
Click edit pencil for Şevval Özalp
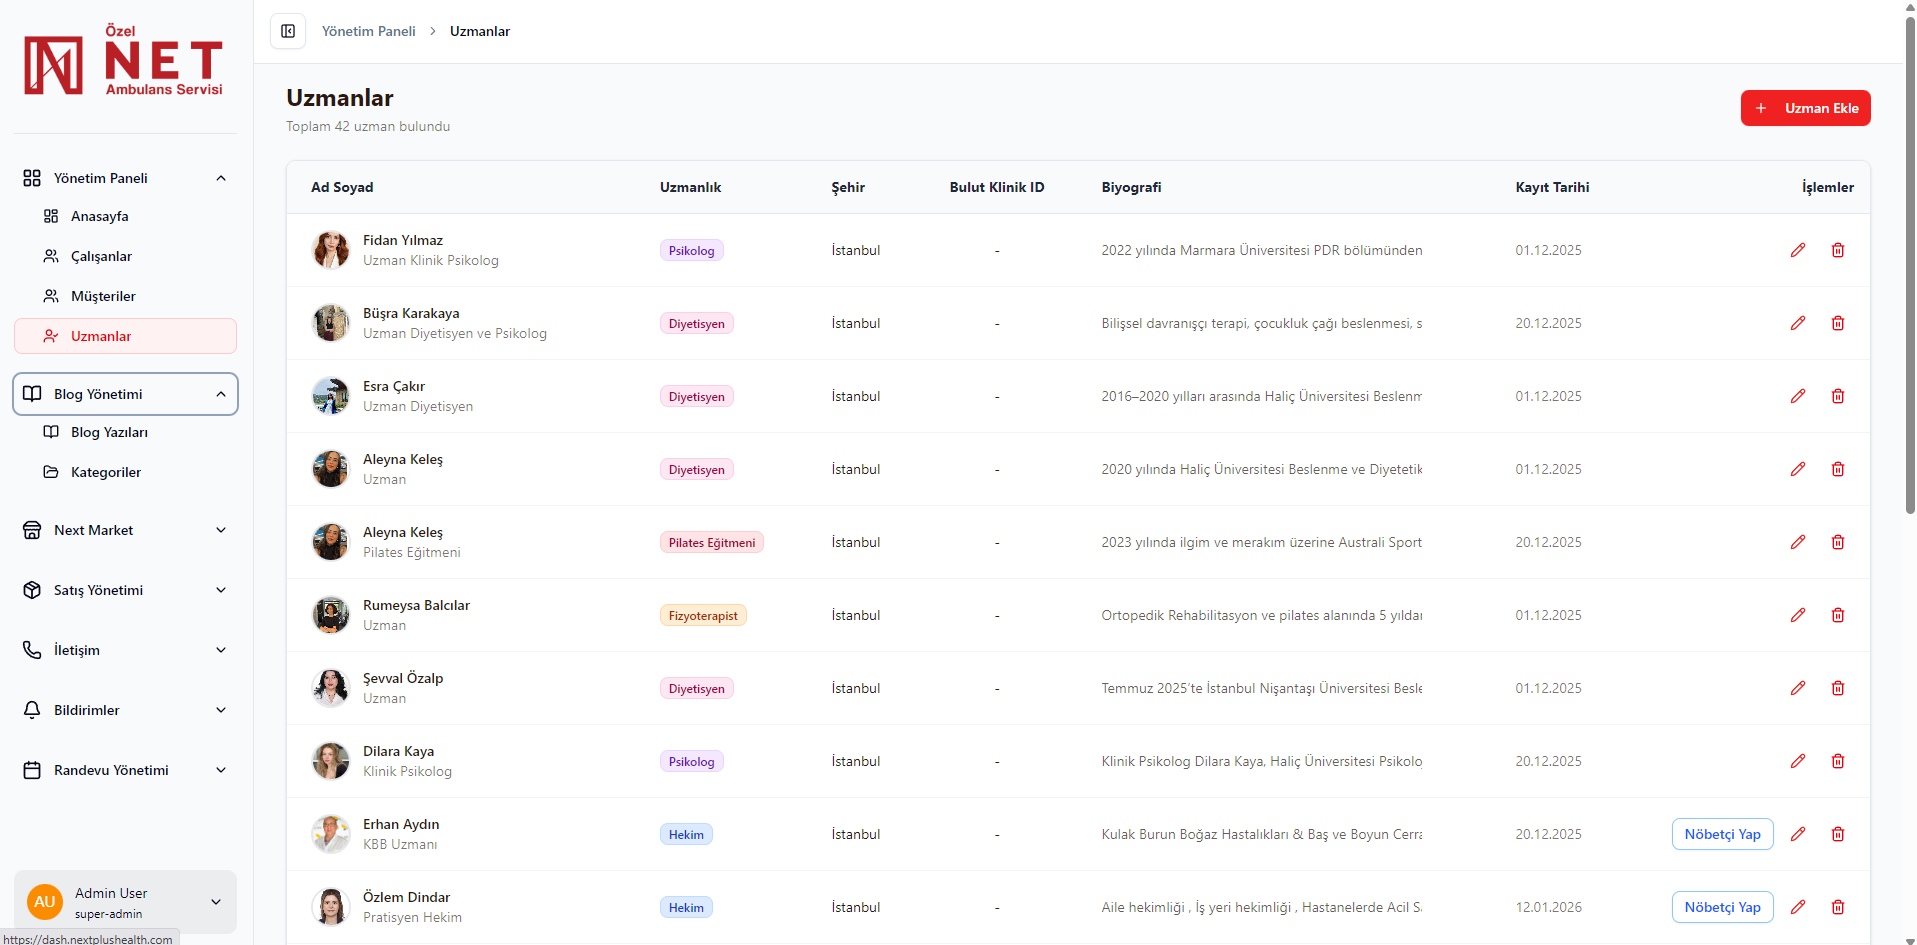click(1797, 688)
